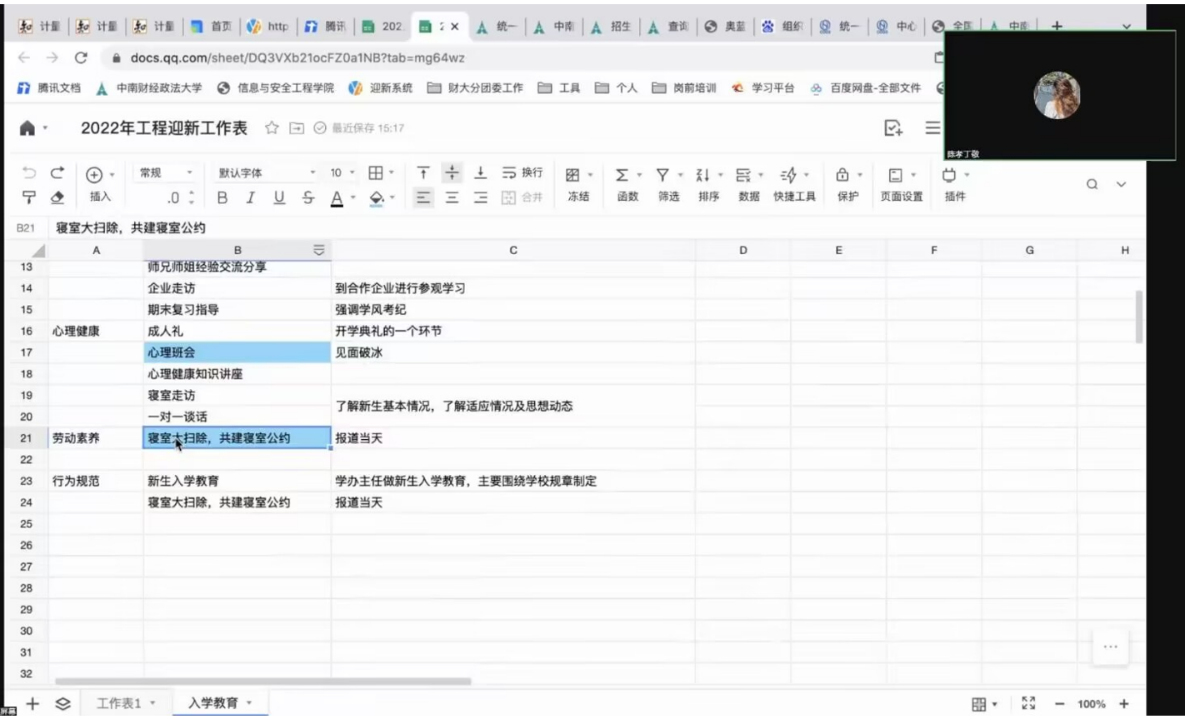Open bookmark 腾讯文档
The height and width of the screenshot is (724, 1185).
coord(49,88)
